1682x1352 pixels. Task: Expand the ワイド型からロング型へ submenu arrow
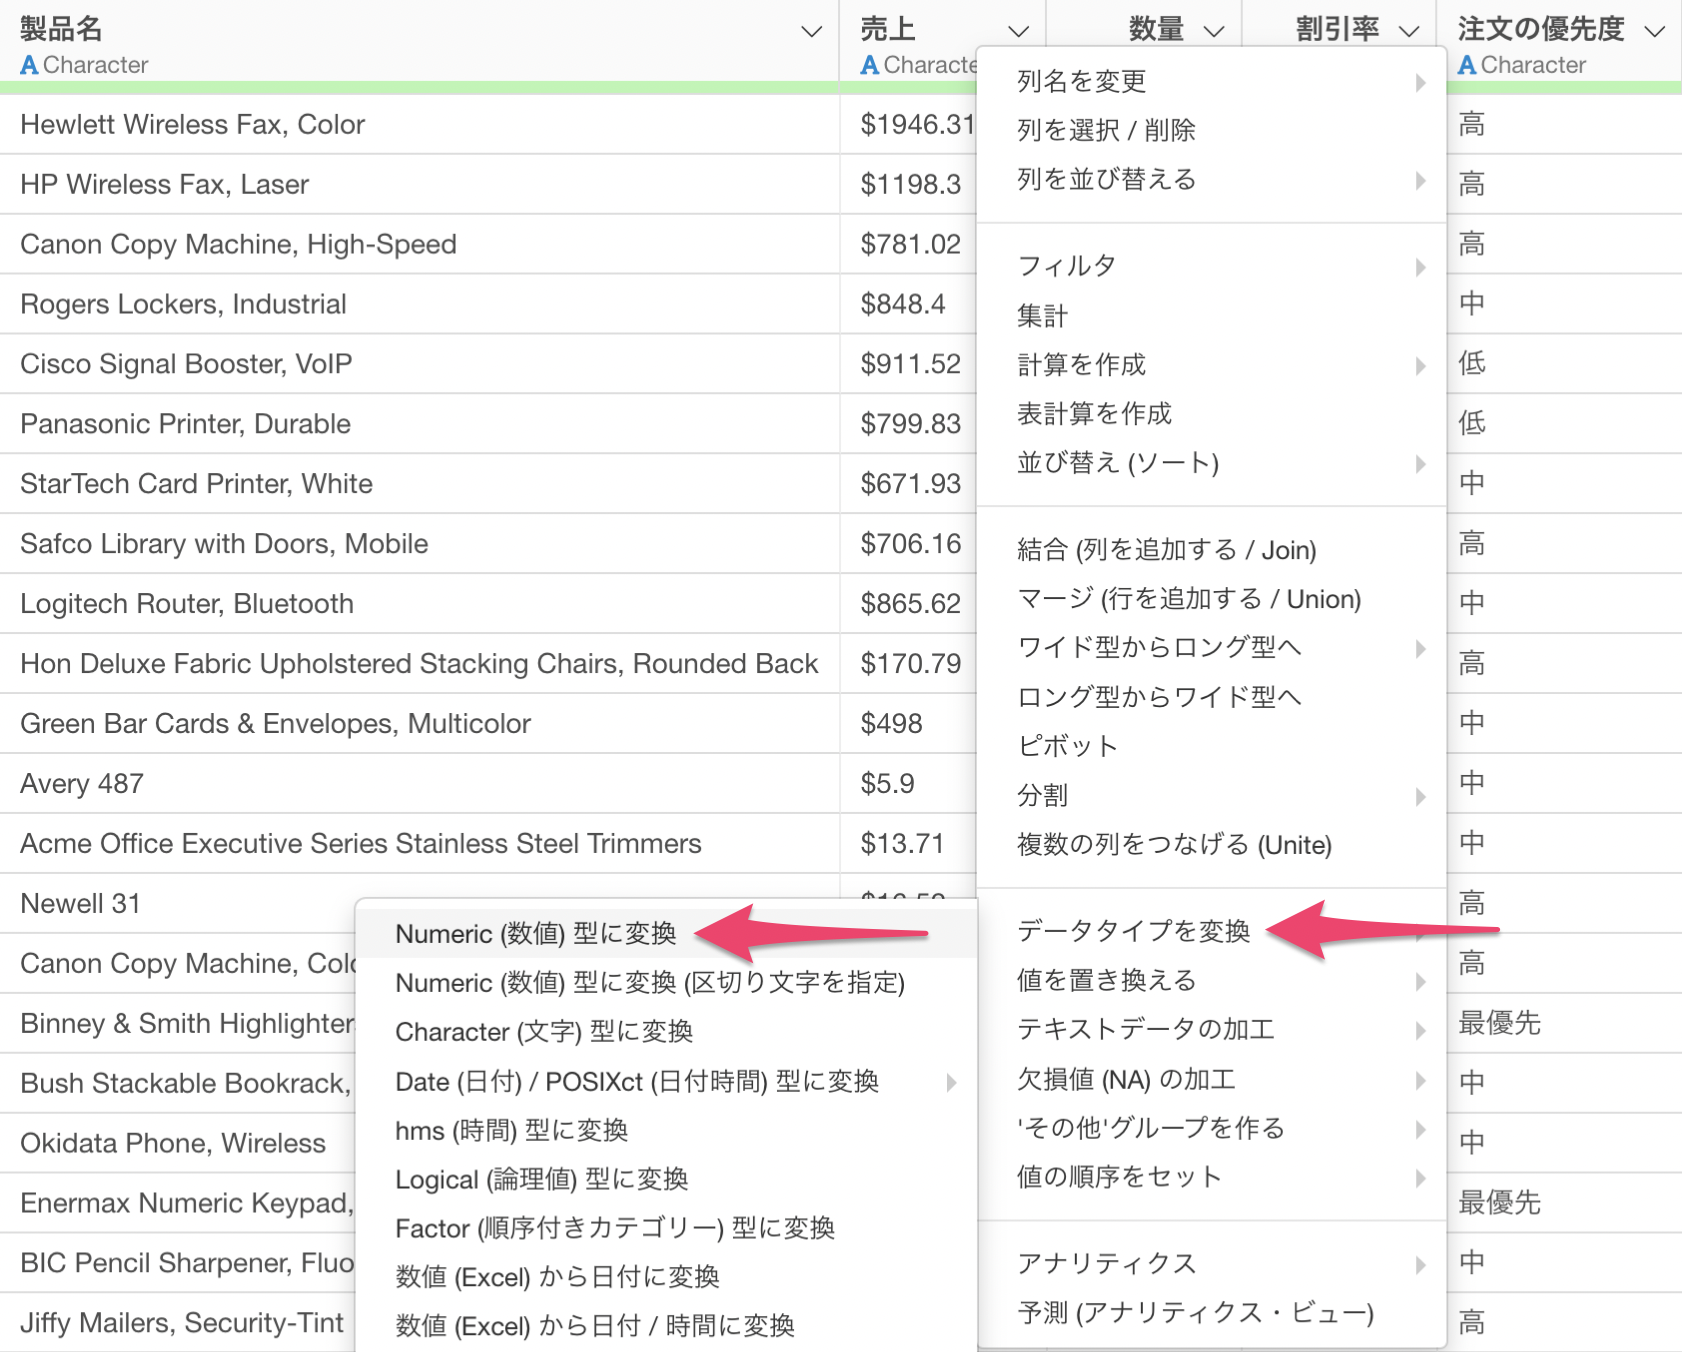tap(1420, 649)
